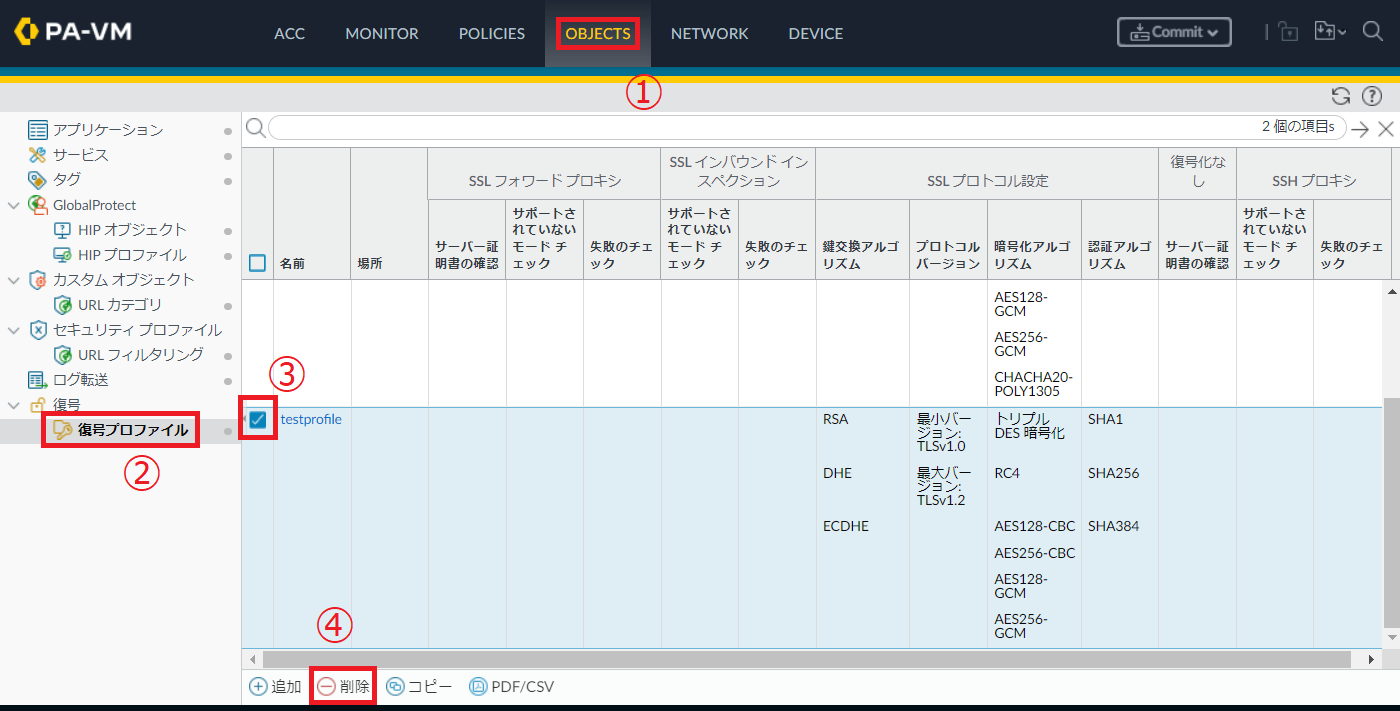Collapse the GlobalProtect tree node
This screenshot has height=711, width=1400.
13,205
